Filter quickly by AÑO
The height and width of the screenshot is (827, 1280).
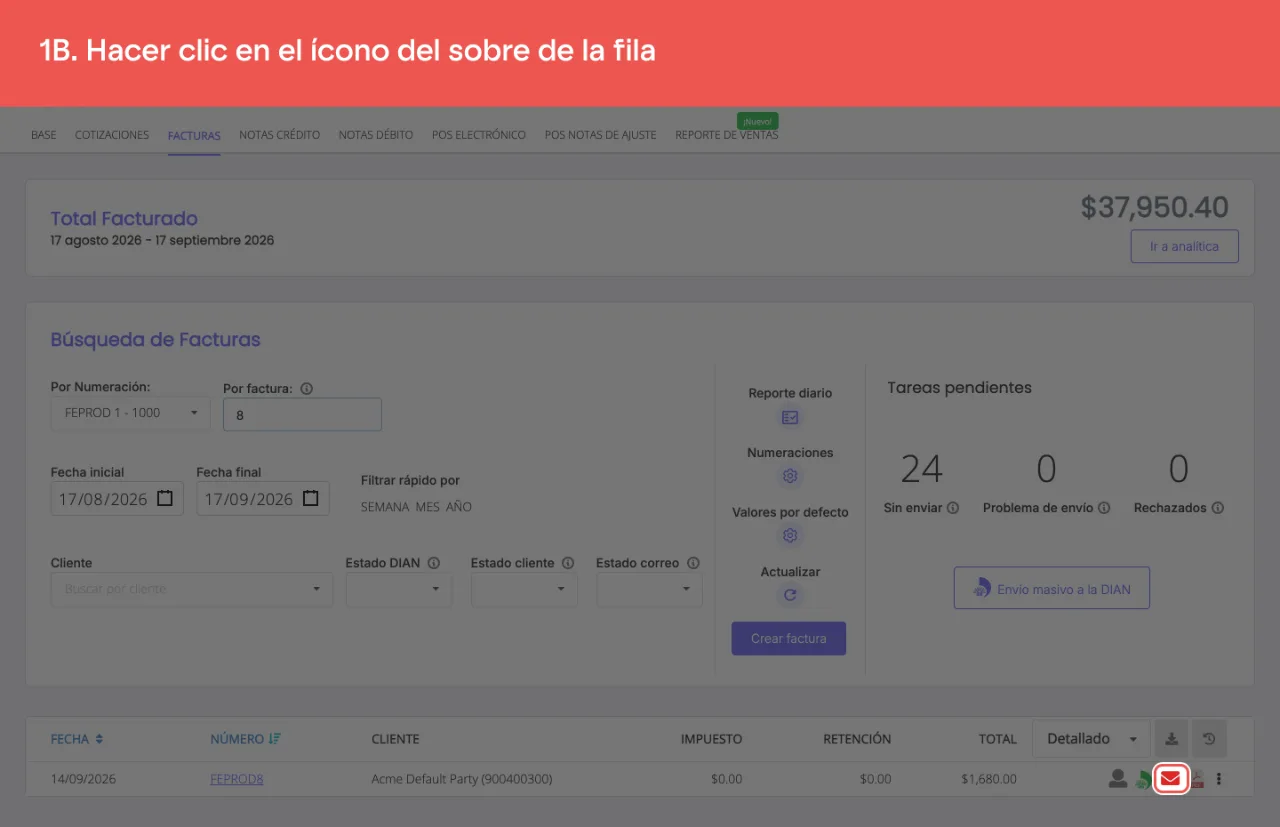(459, 507)
